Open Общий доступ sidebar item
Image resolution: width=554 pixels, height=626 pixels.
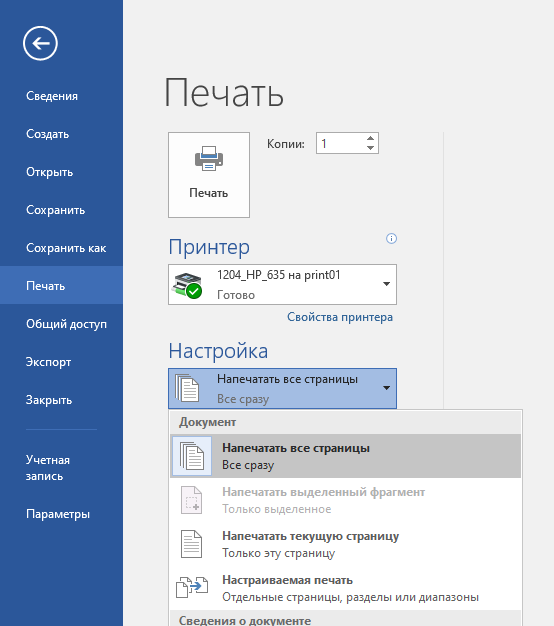click(x=66, y=324)
